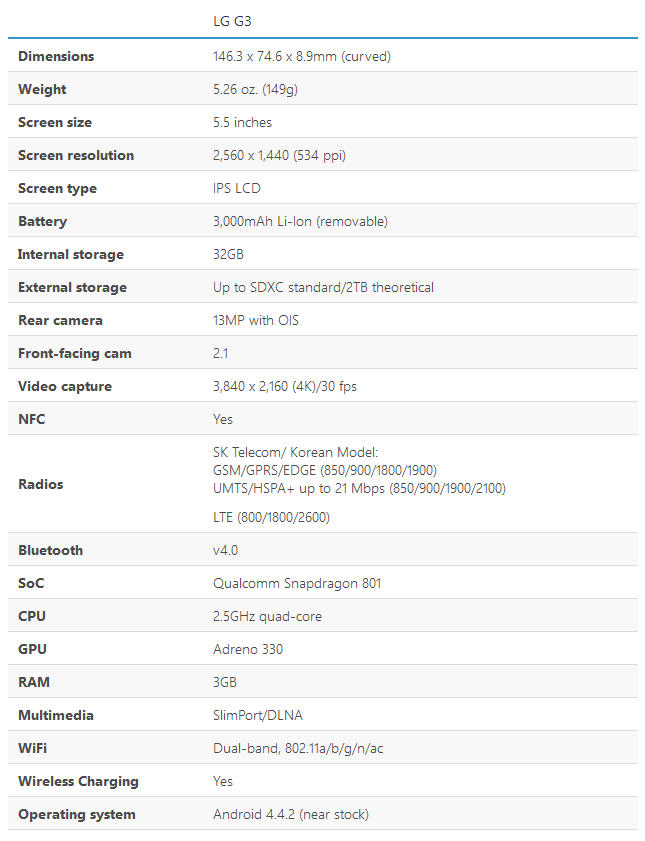The height and width of the screenshot is (841, 645).
Task: Select the Battery row label
Action: tap(42, 222)
